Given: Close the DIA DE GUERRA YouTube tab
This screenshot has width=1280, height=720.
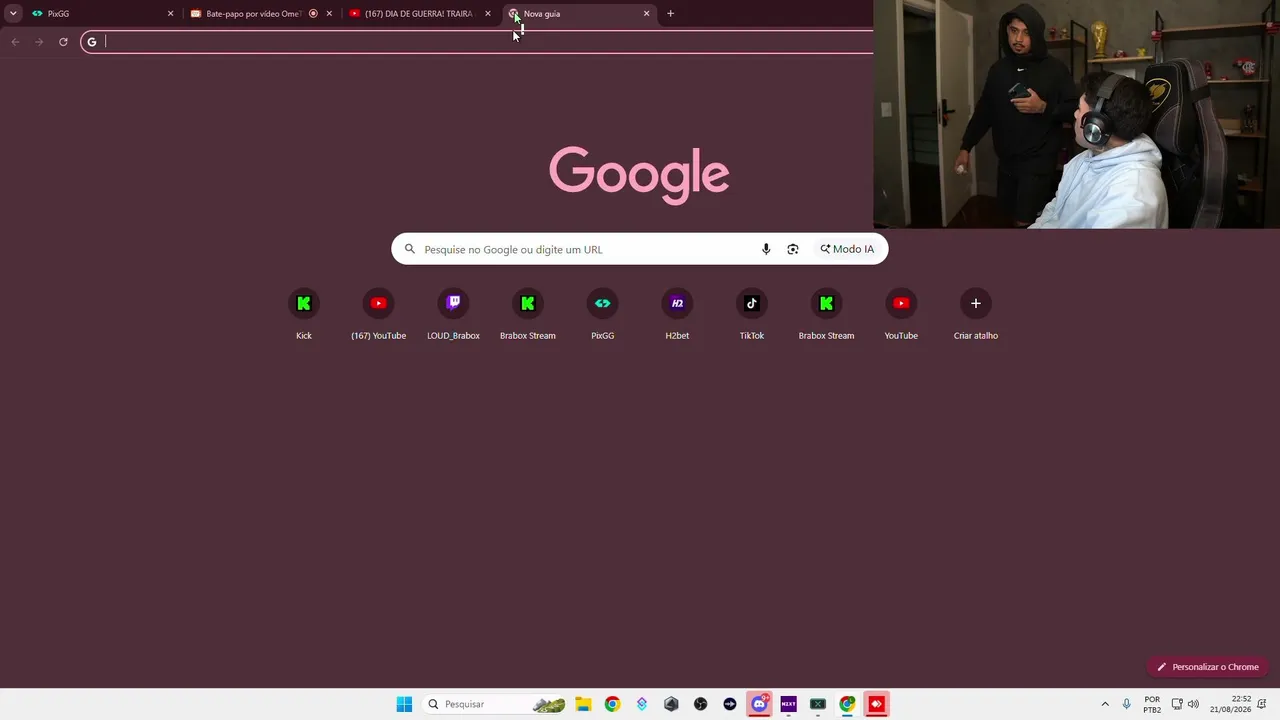Looking at the screenshot, I should pos(488,14).
